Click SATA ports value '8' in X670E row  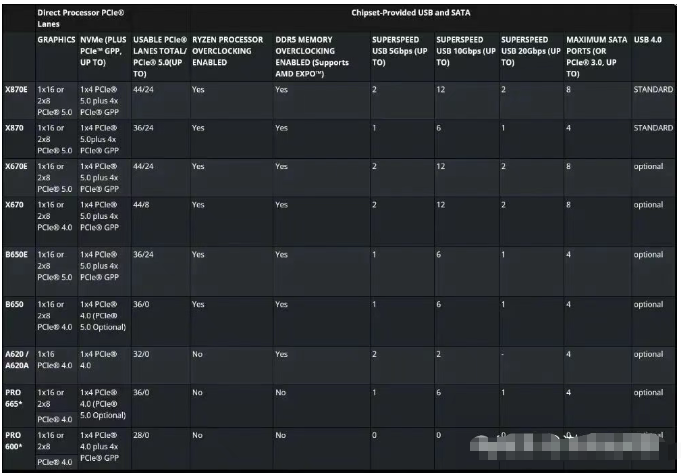(568, 166)
